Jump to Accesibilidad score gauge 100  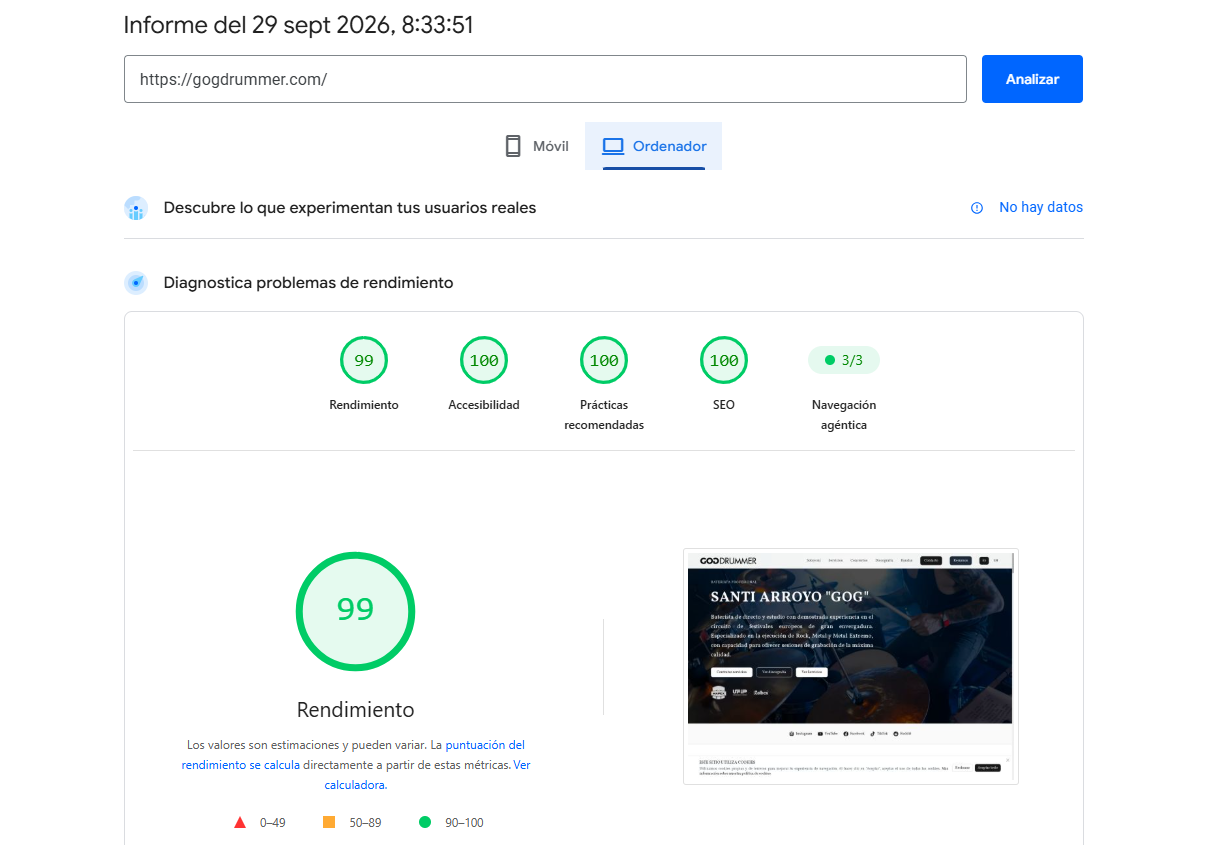tap(484, 360)
